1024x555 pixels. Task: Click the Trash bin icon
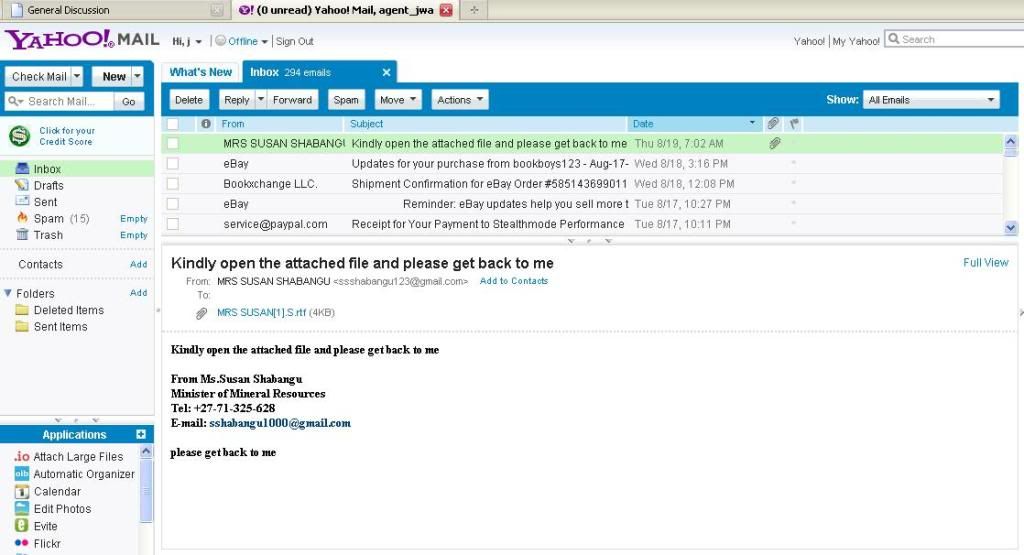(x=22, y=234)
